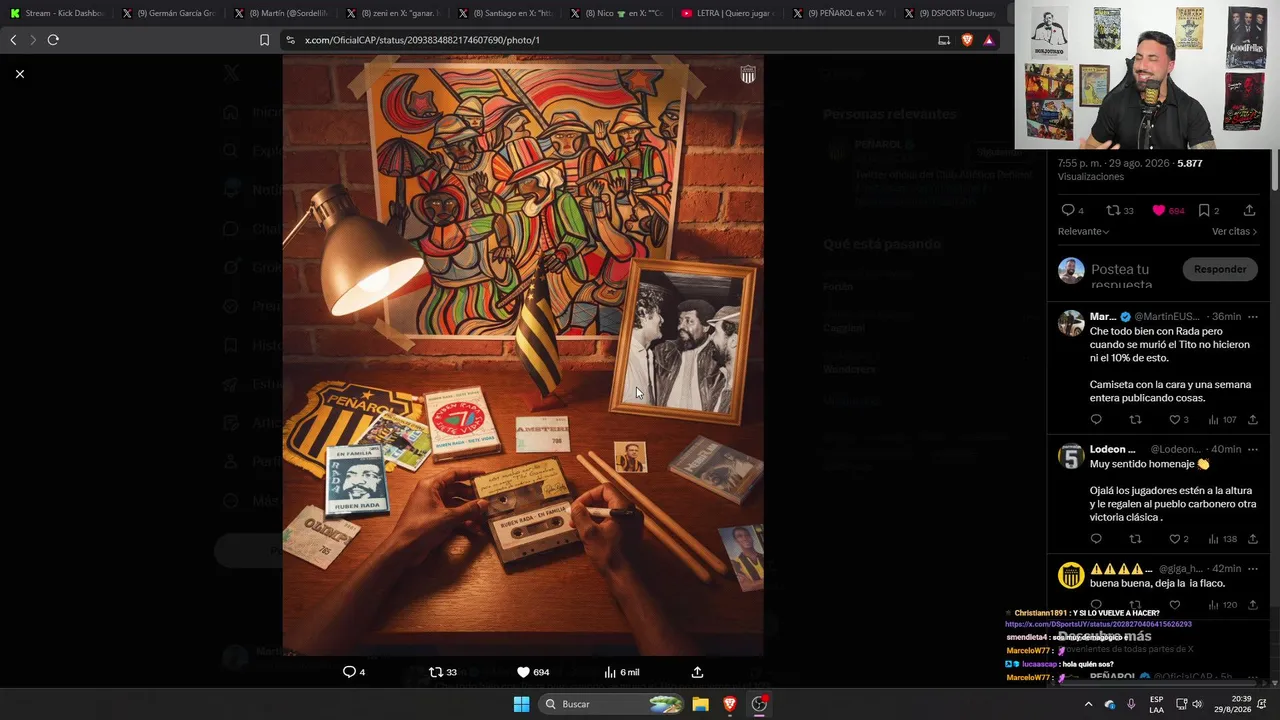Open File Explorer from the taskbar
1280x720 pixels.
[701, 704]
